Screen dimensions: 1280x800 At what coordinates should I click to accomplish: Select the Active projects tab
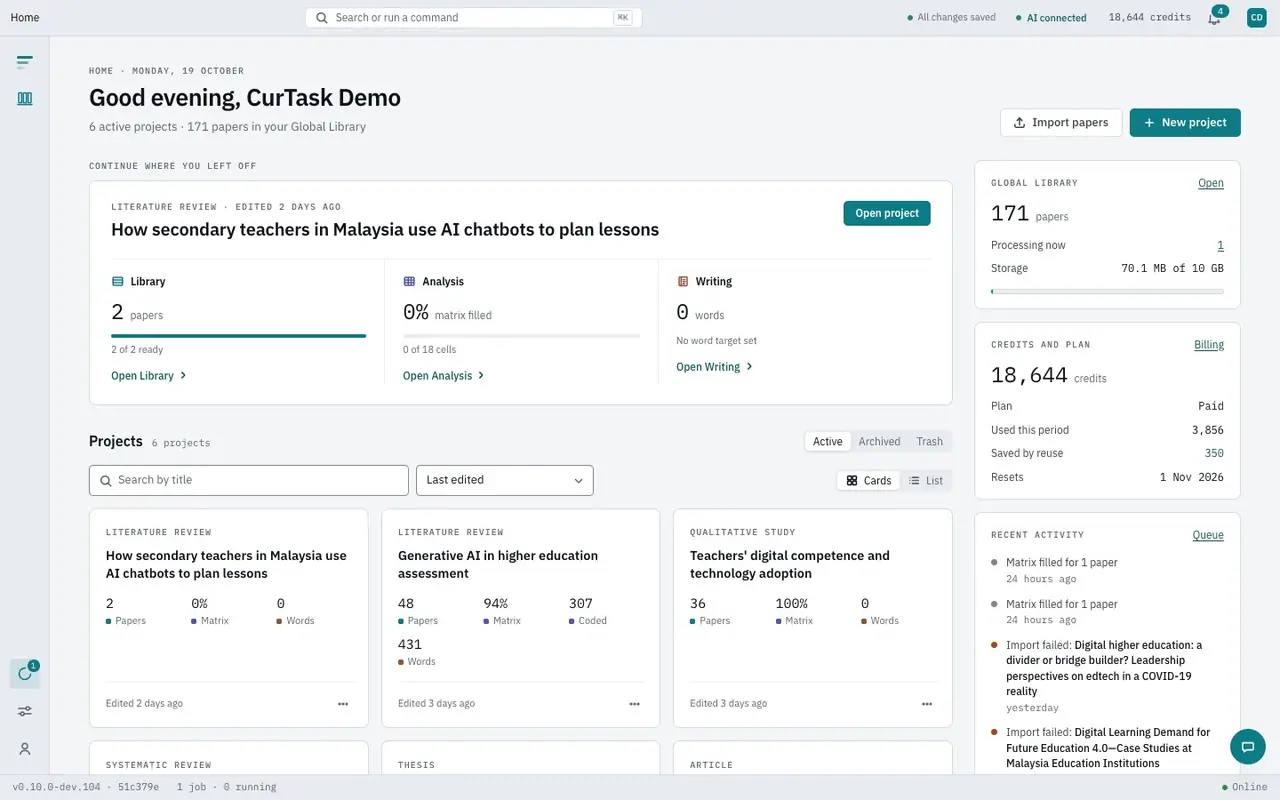(828, 441)
